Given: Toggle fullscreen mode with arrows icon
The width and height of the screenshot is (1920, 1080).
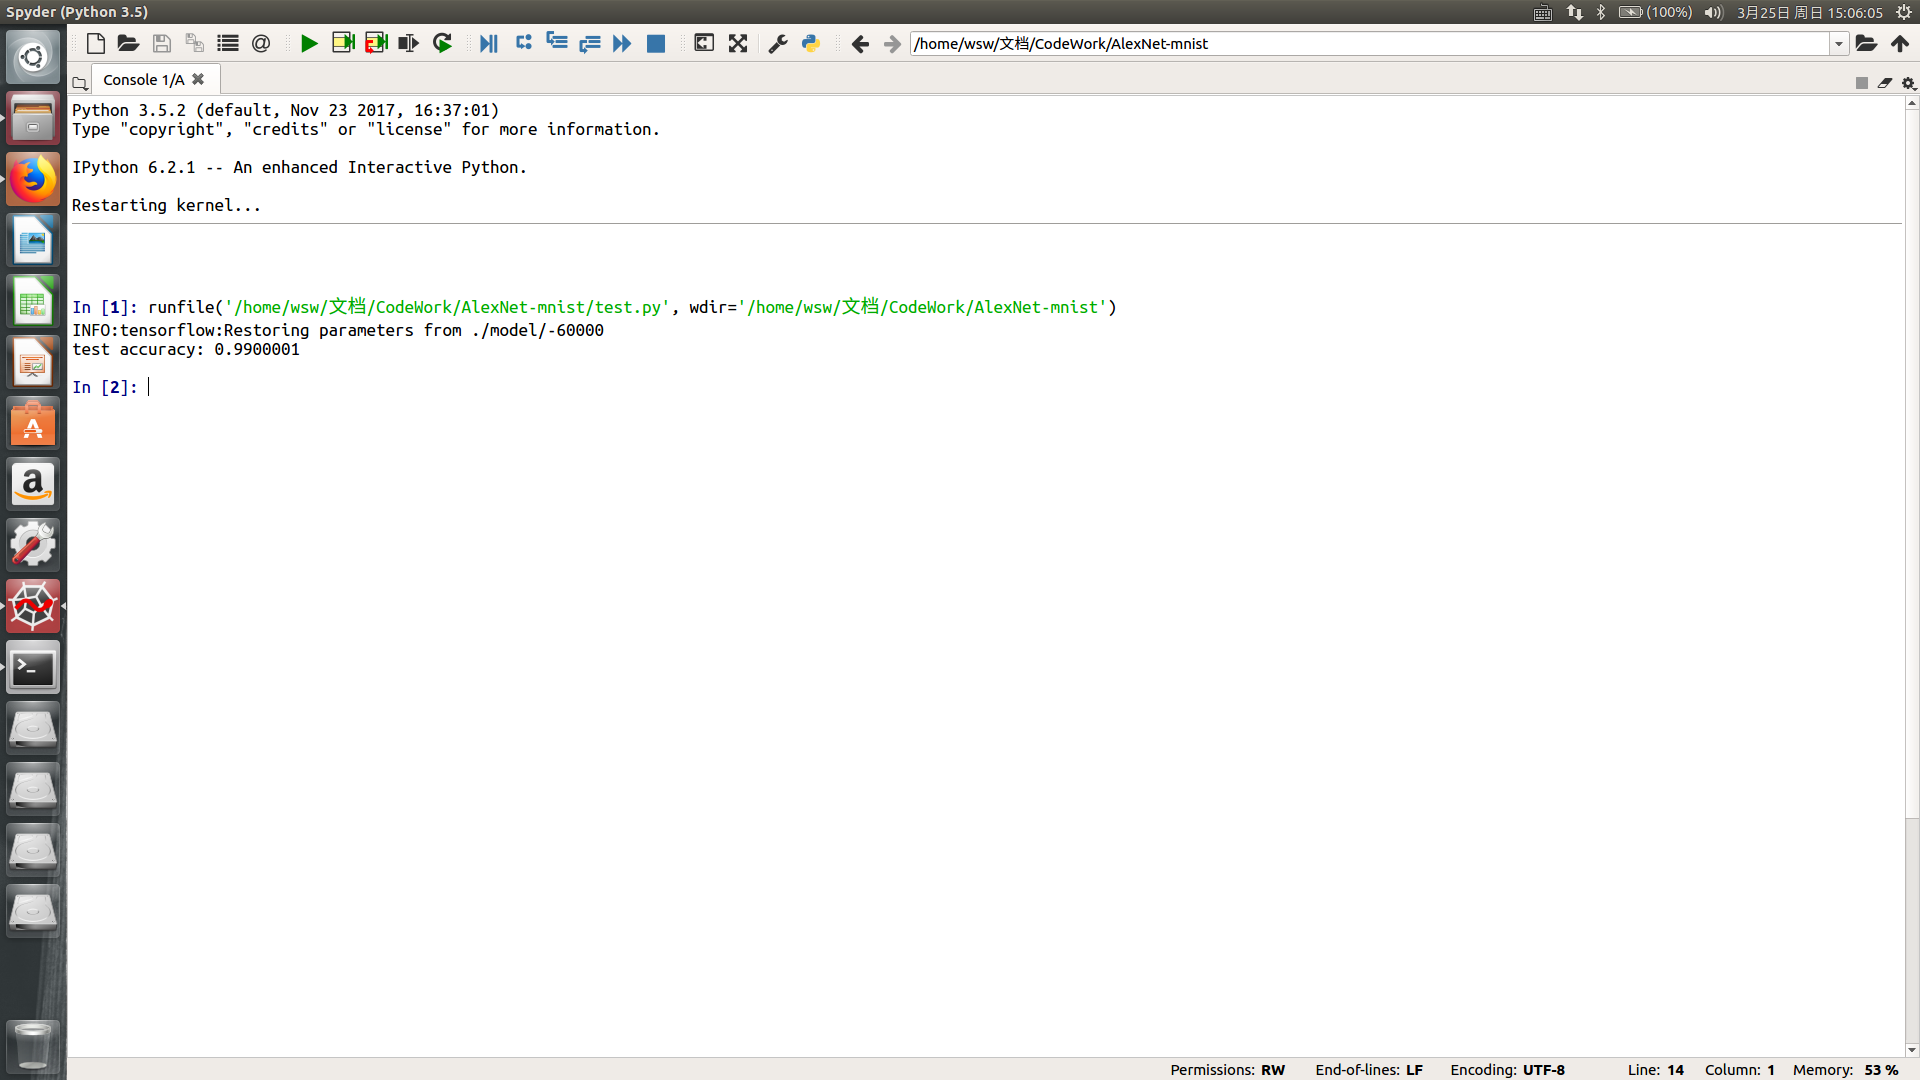Looking at the screenshot, I should 738,44.
